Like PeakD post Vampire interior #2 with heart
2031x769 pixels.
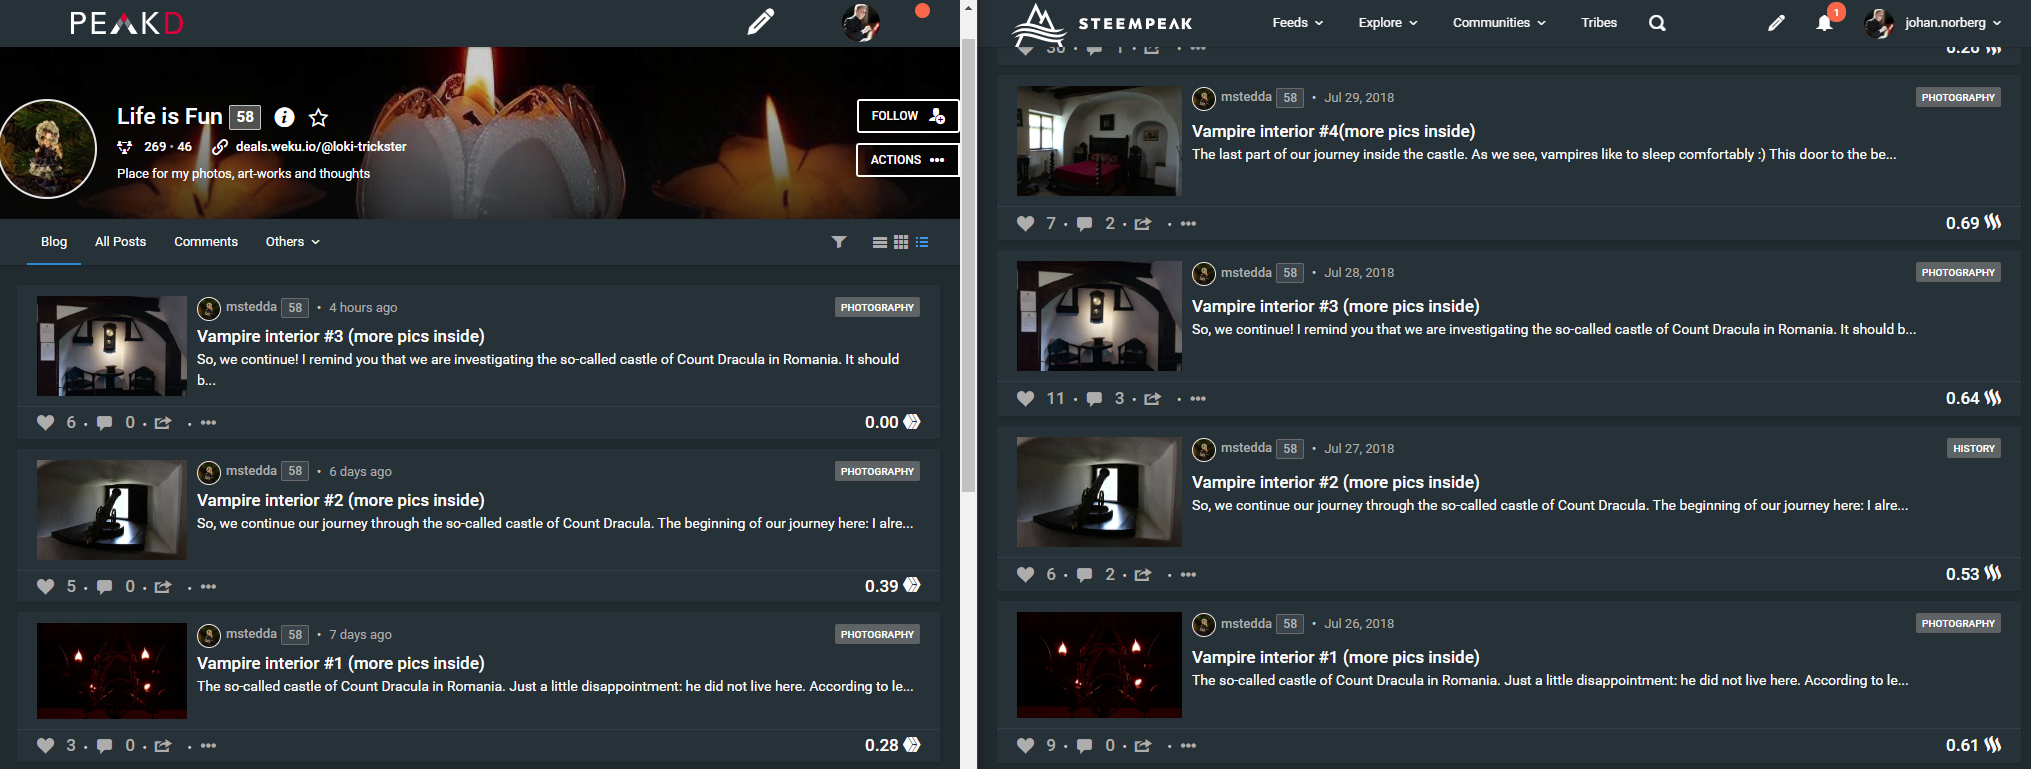tap(46, 587)
